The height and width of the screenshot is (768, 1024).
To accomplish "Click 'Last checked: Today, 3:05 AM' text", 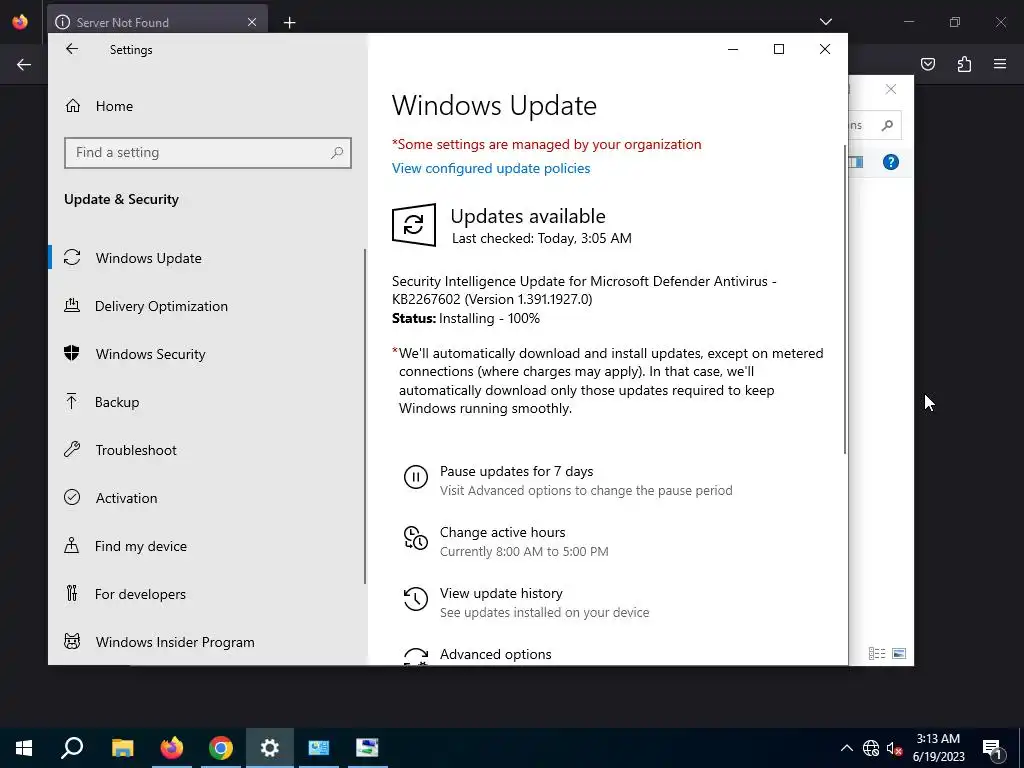I will [542, 238].
